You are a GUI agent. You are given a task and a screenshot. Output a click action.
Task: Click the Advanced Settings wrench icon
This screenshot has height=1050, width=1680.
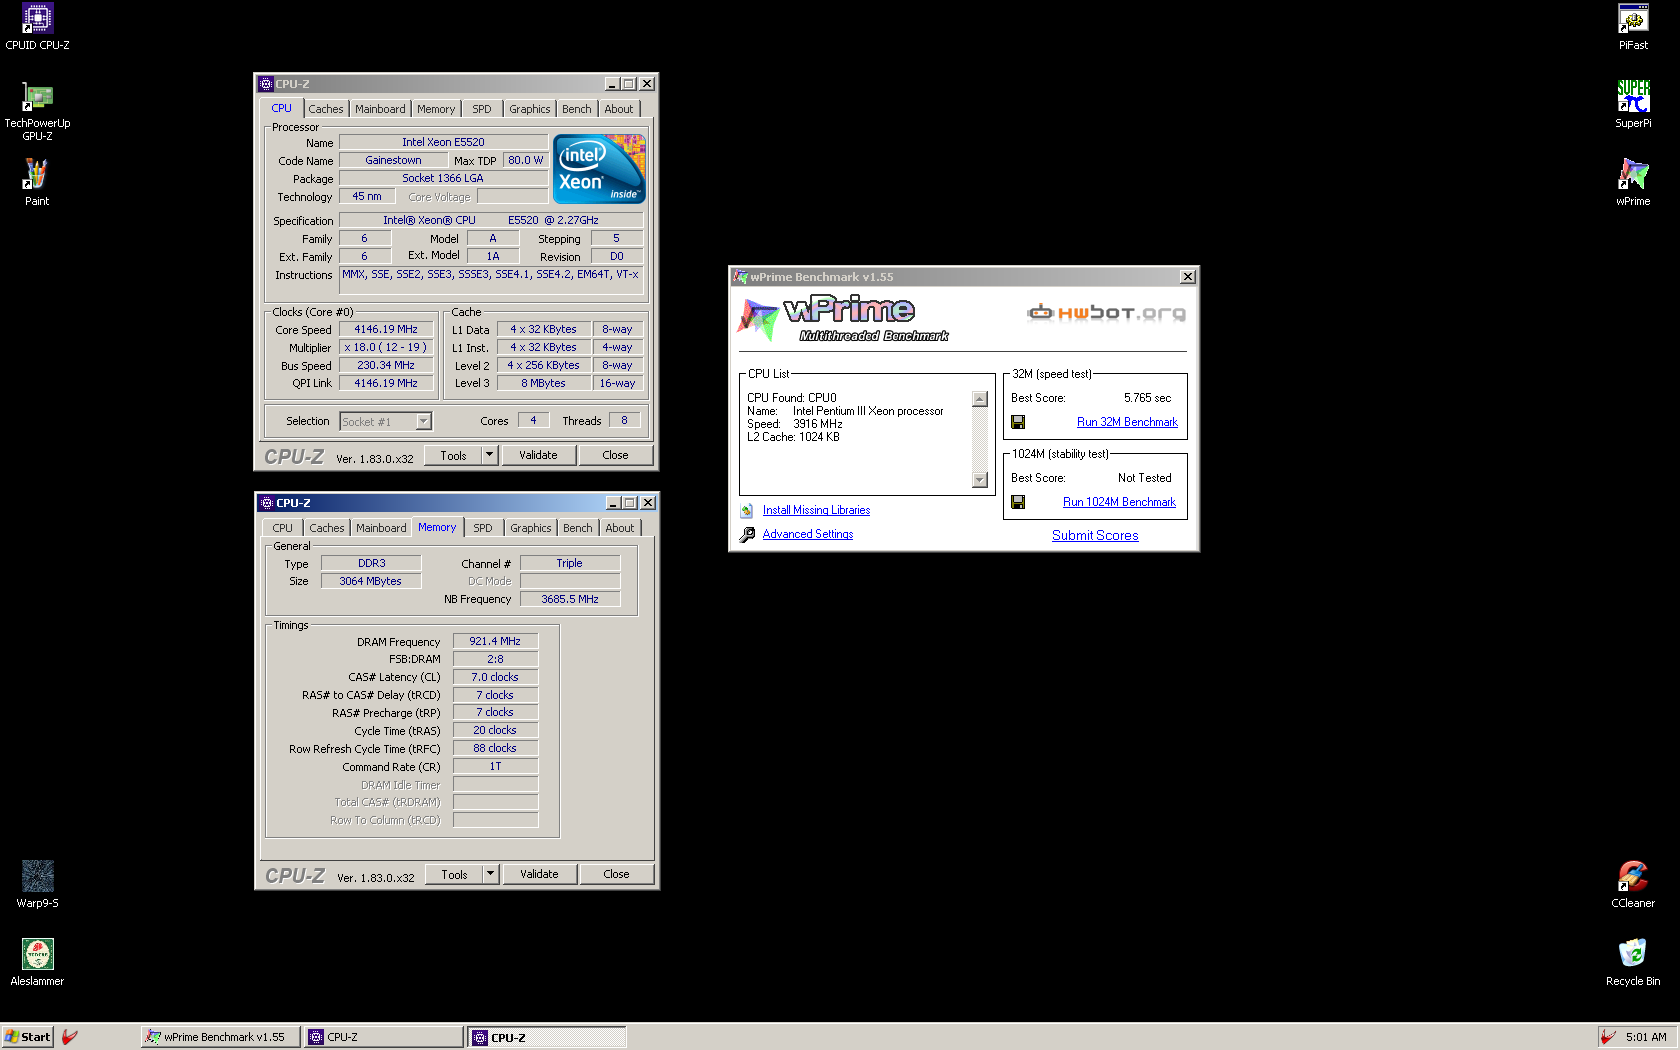[x=747, y=535]
